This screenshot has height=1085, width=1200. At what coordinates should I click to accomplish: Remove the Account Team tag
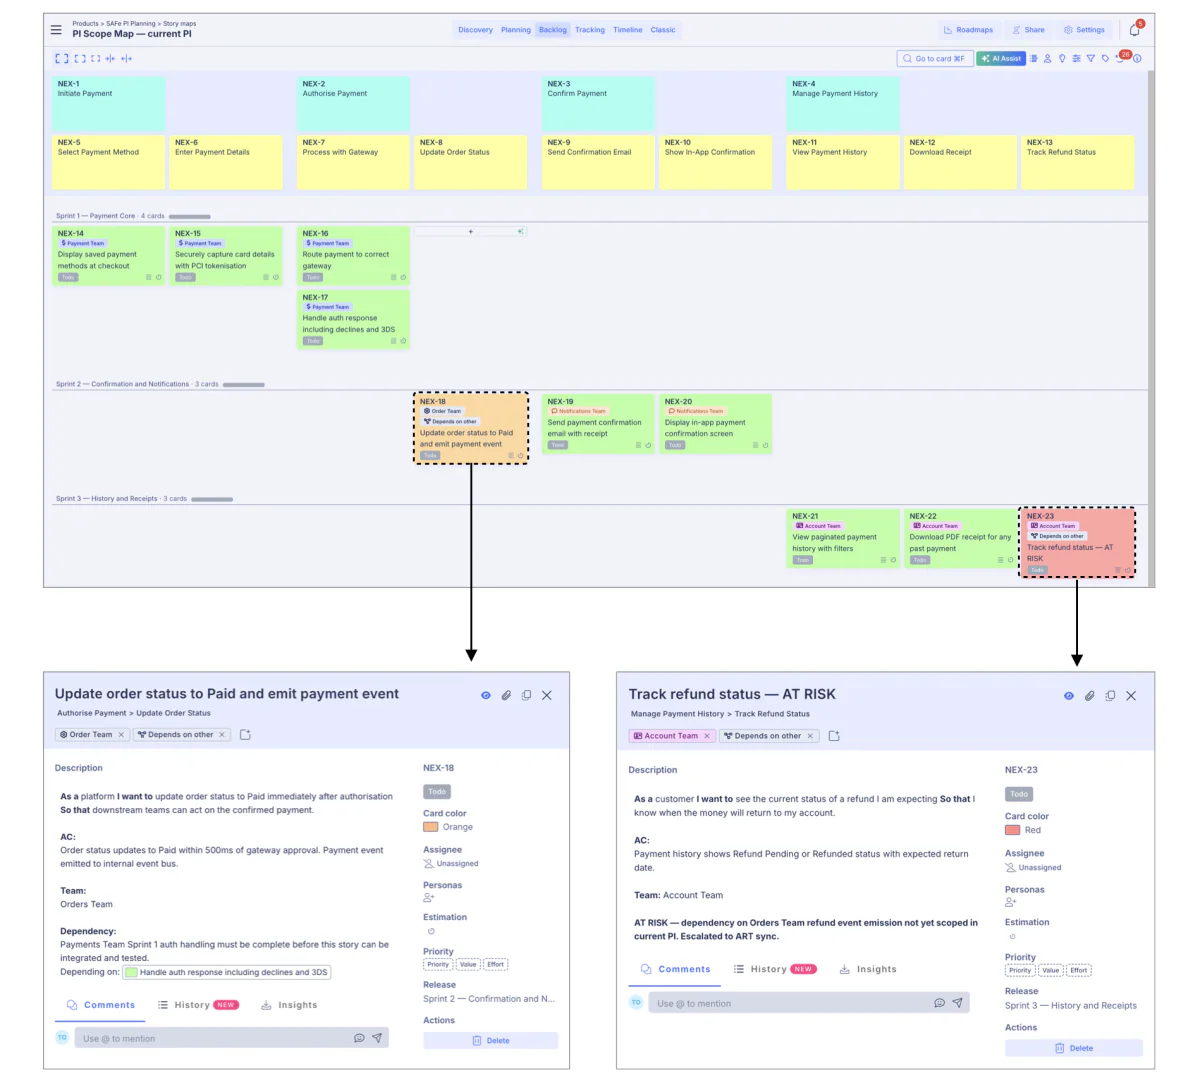point(706,736)
